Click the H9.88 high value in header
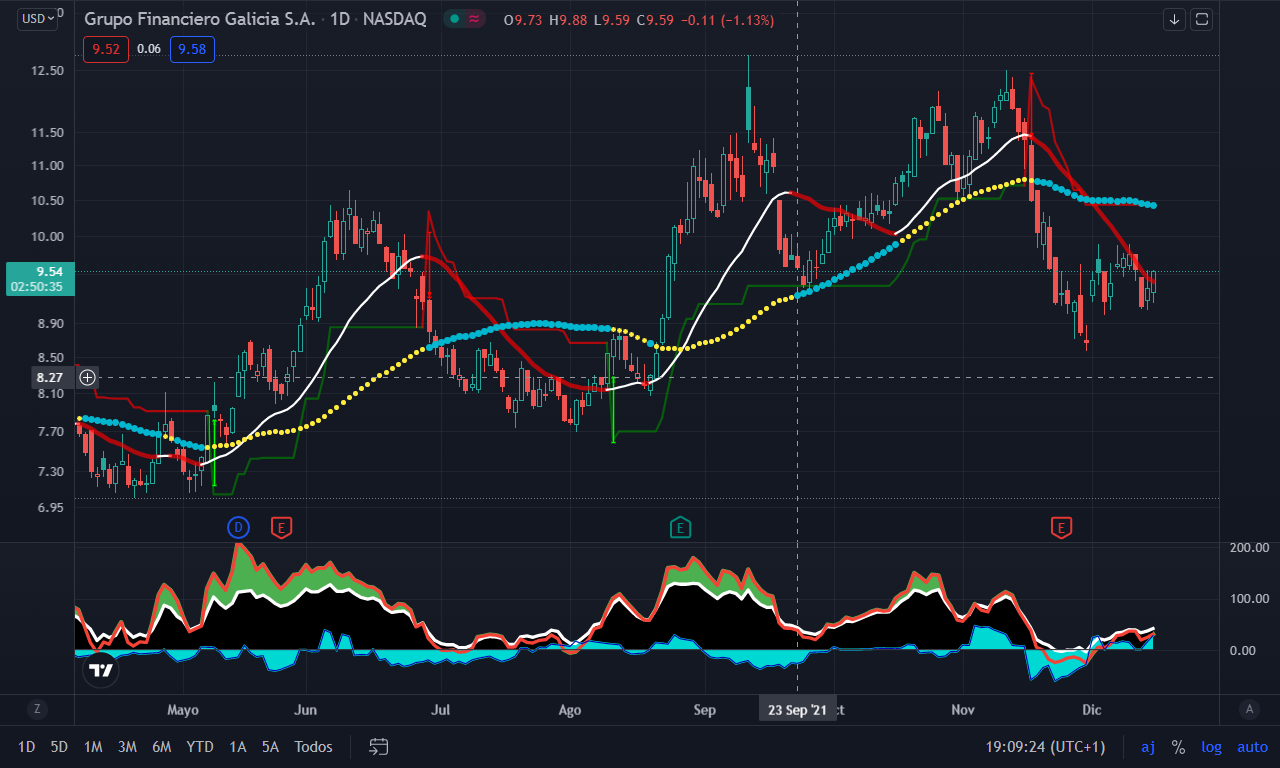Viewport: 1280px width, 768px height. pos(570,20)
